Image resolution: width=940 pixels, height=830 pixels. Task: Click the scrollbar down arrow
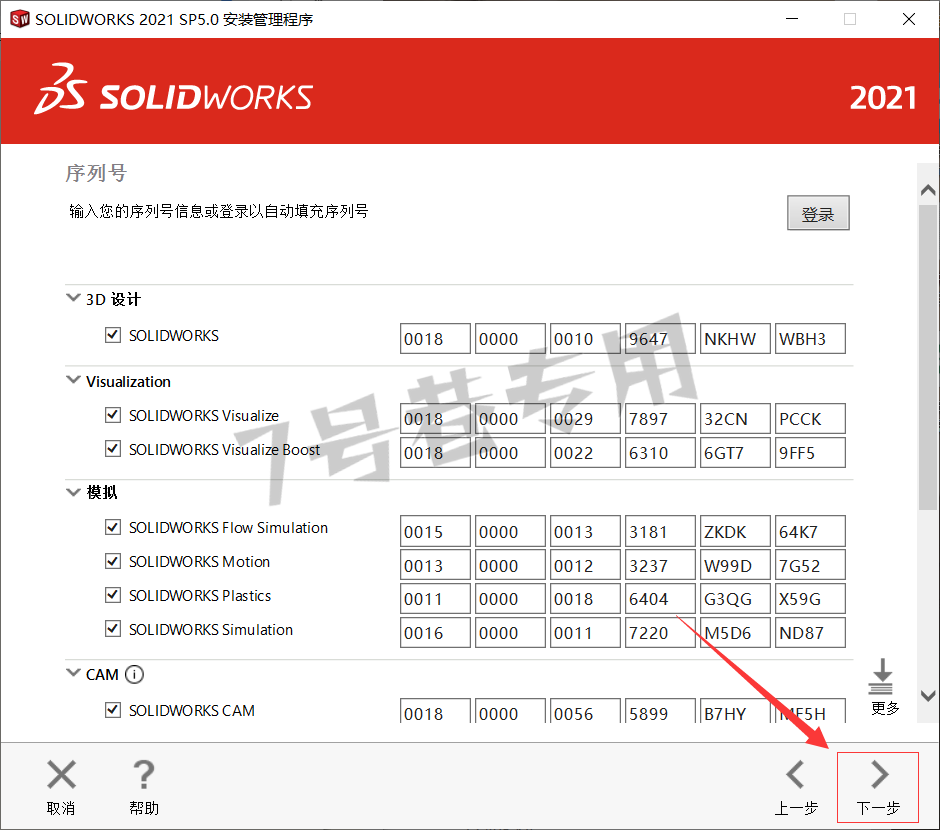coord(928,696)
